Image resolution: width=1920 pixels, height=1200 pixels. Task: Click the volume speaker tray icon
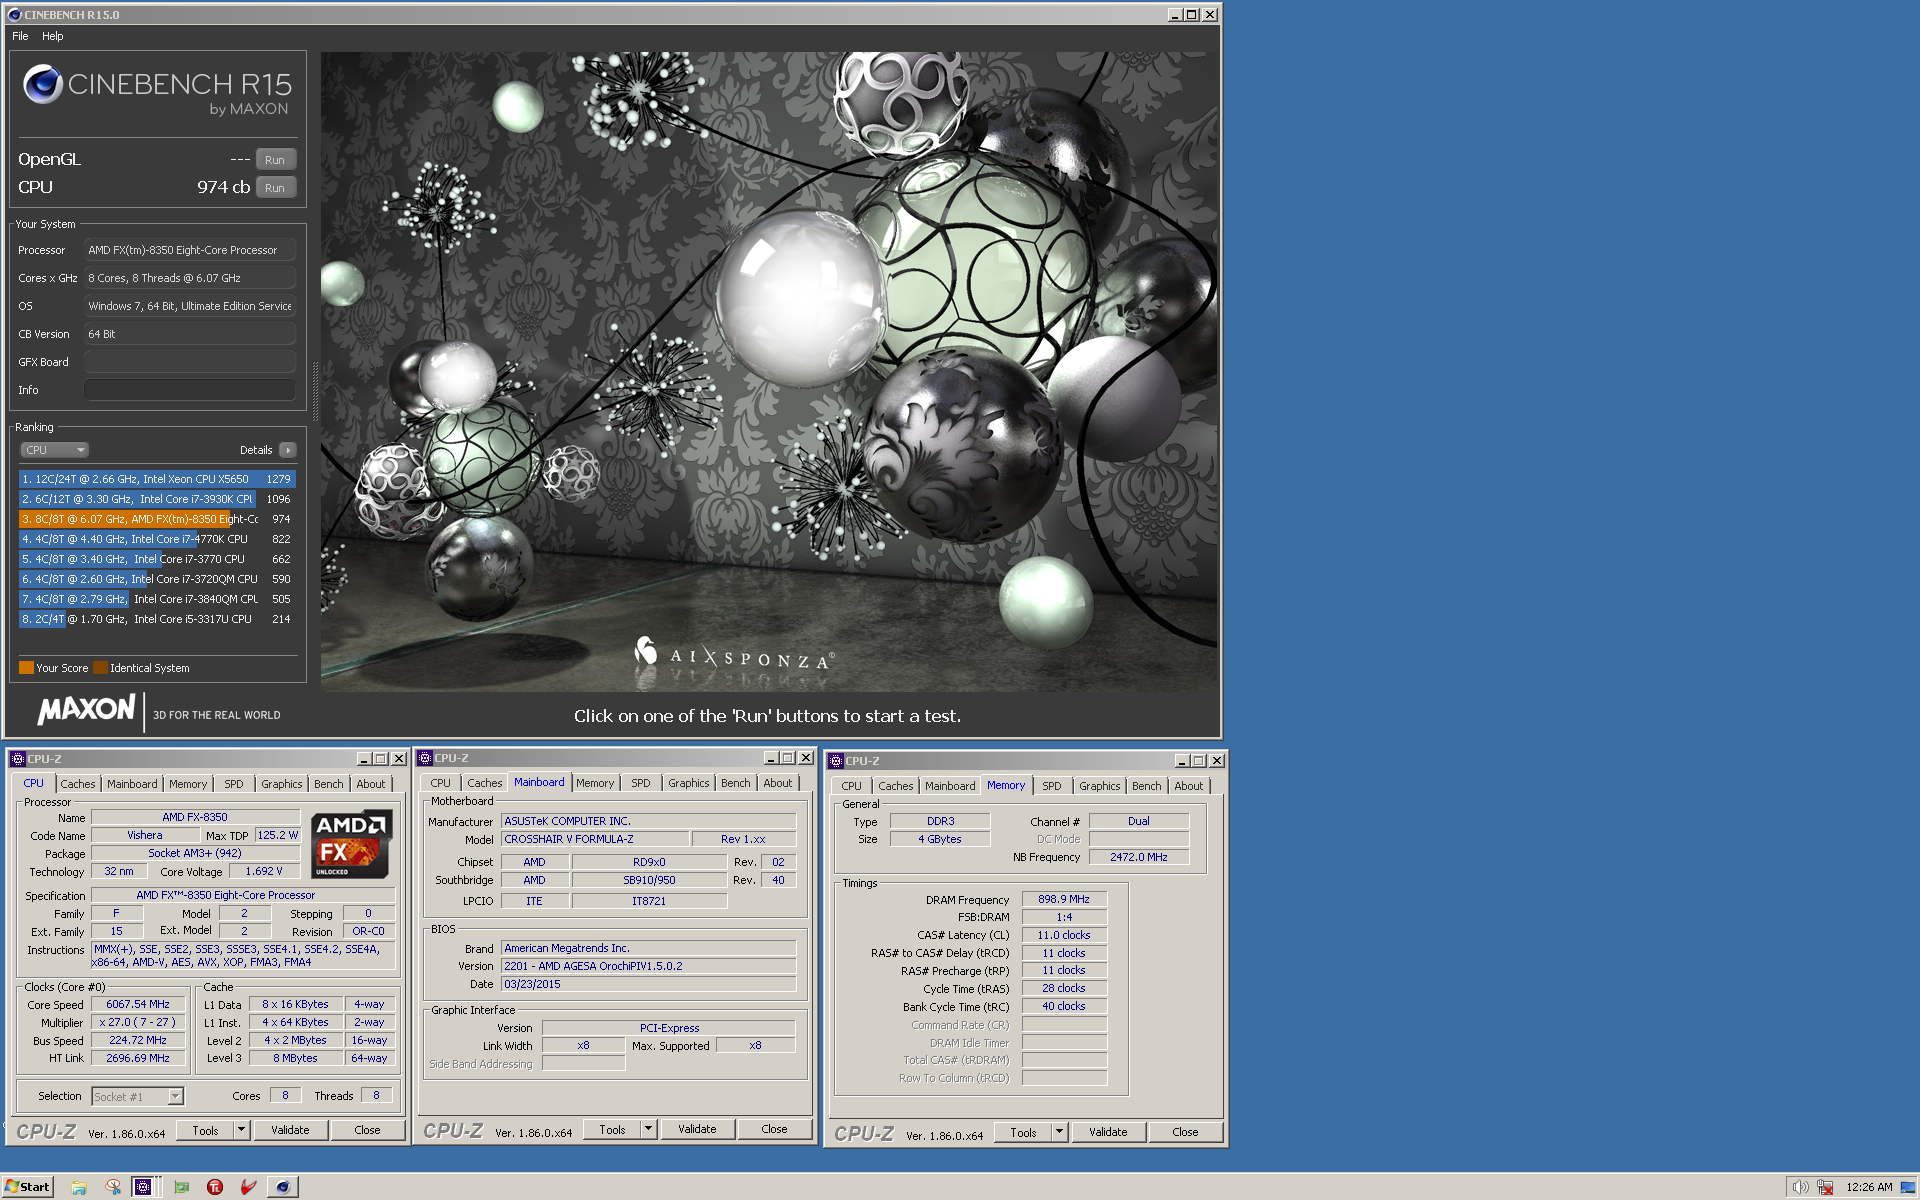1800,1187
